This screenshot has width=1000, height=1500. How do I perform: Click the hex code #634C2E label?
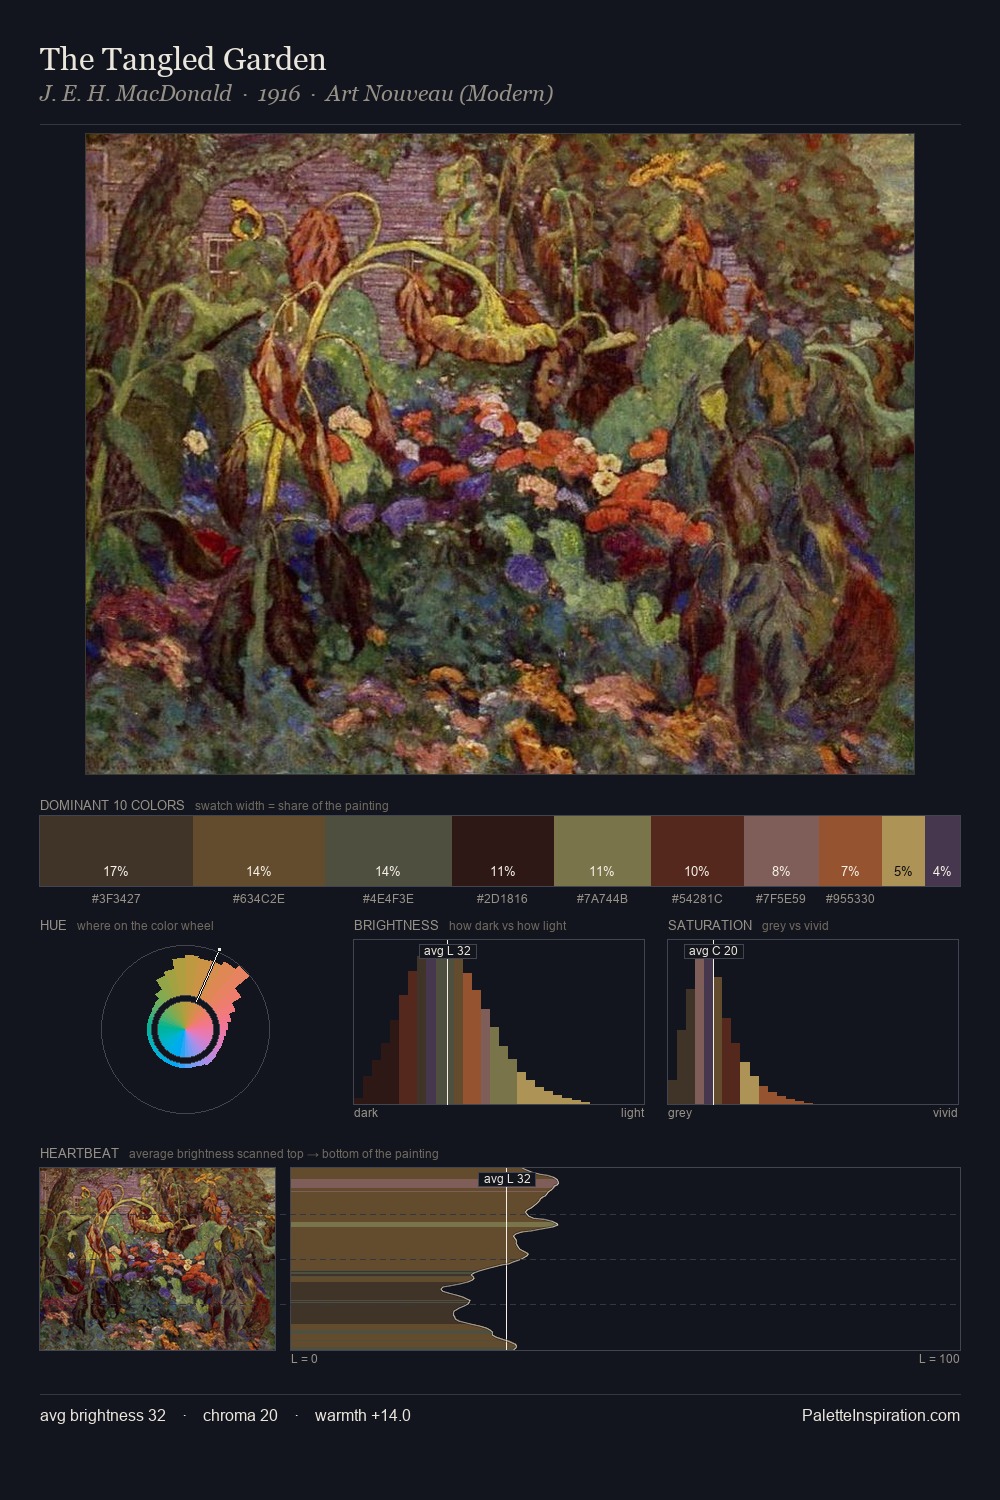pyautogui.click(x=259, y=898)
